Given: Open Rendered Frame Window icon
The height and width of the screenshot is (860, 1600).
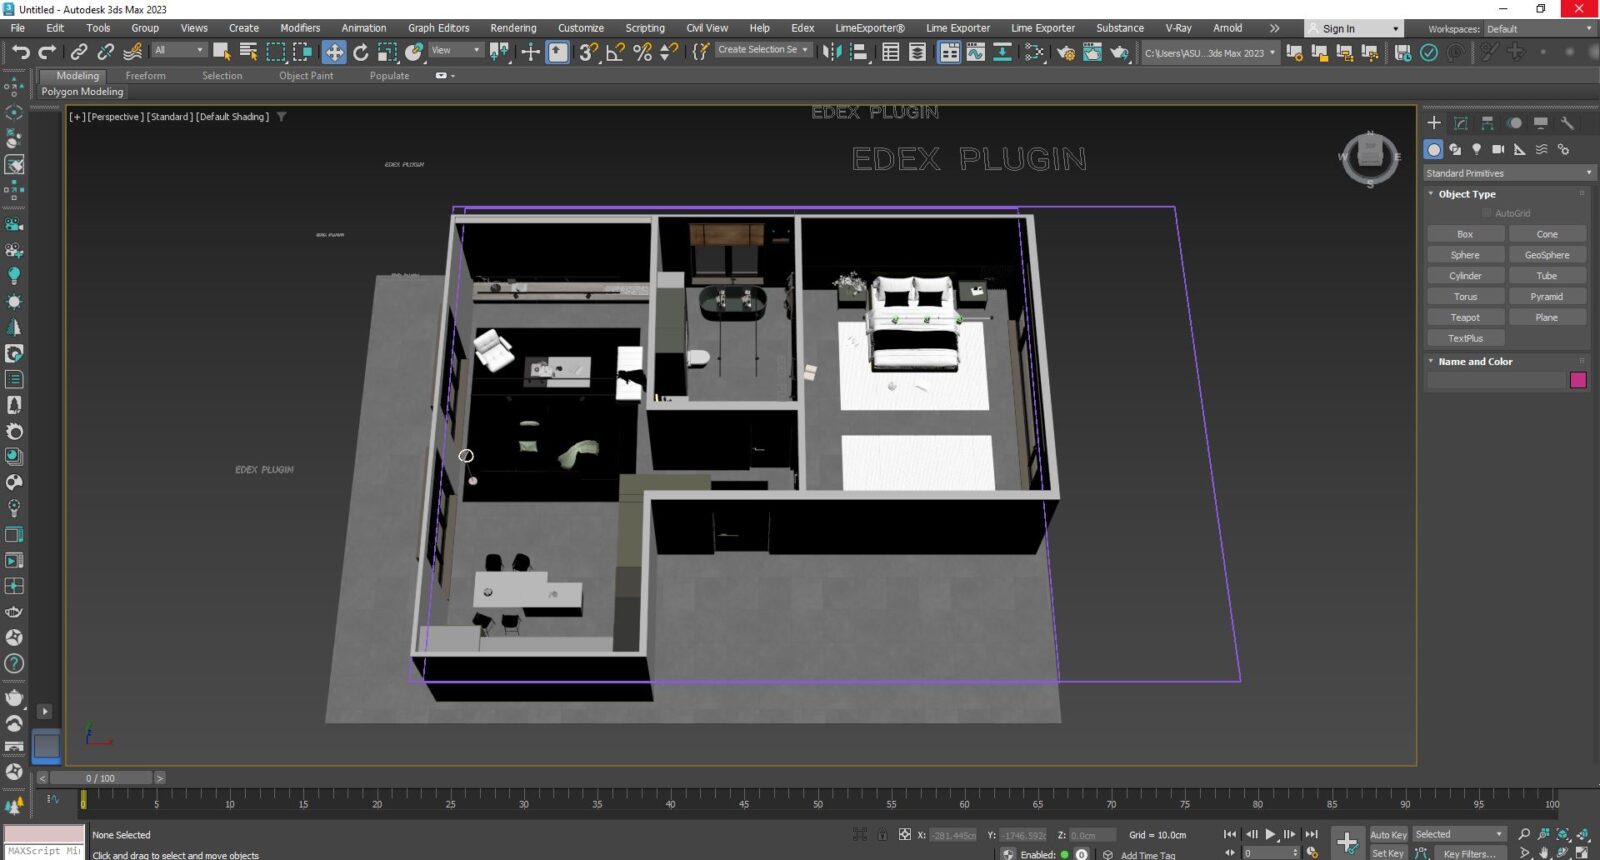Looking at the screenshot, I should [1093, 52].
